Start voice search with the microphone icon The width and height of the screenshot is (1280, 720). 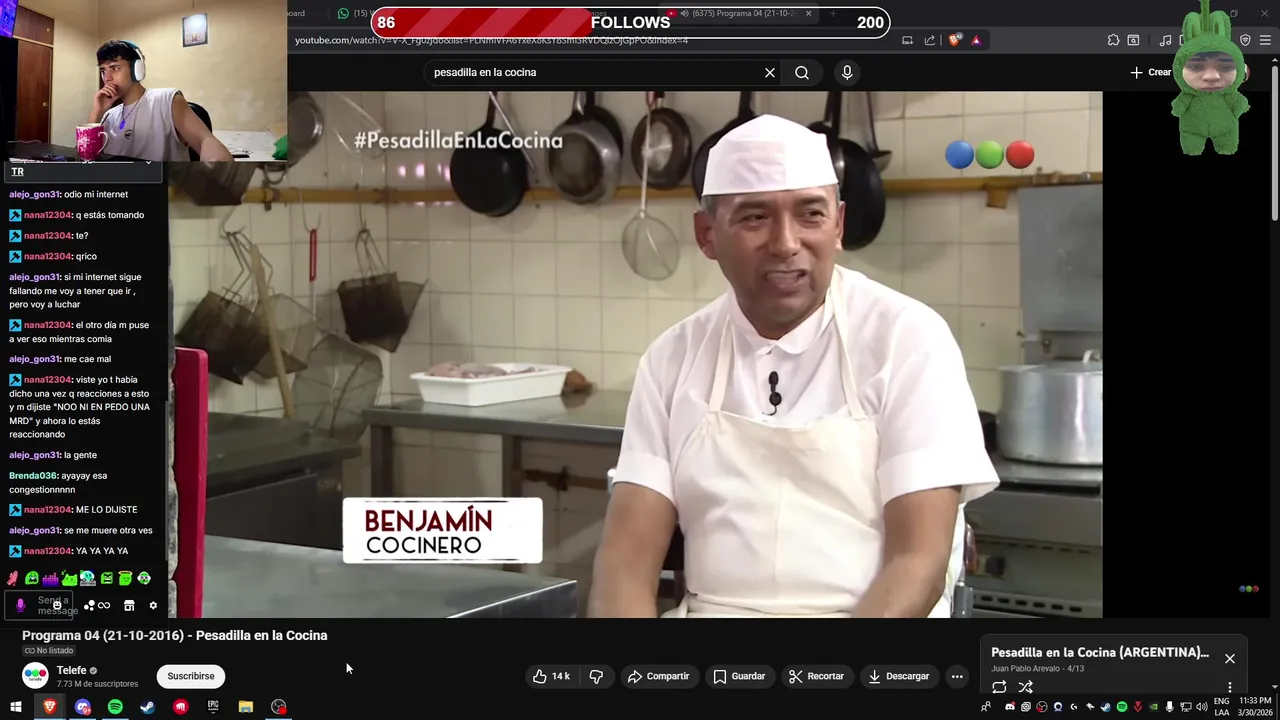coord(847,72)
